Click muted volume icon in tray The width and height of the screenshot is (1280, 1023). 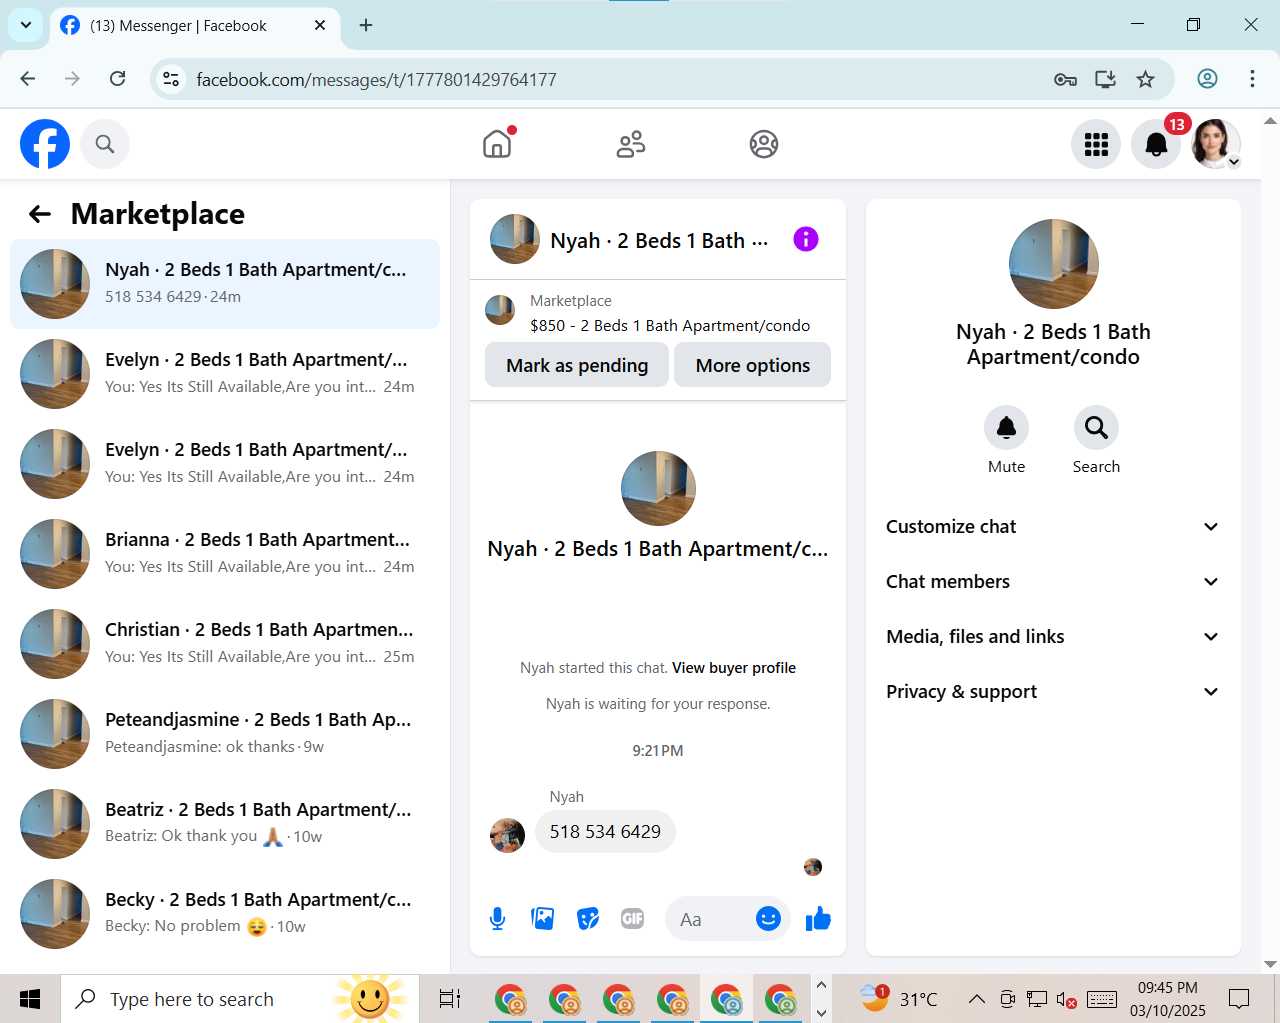(1066, 999)
